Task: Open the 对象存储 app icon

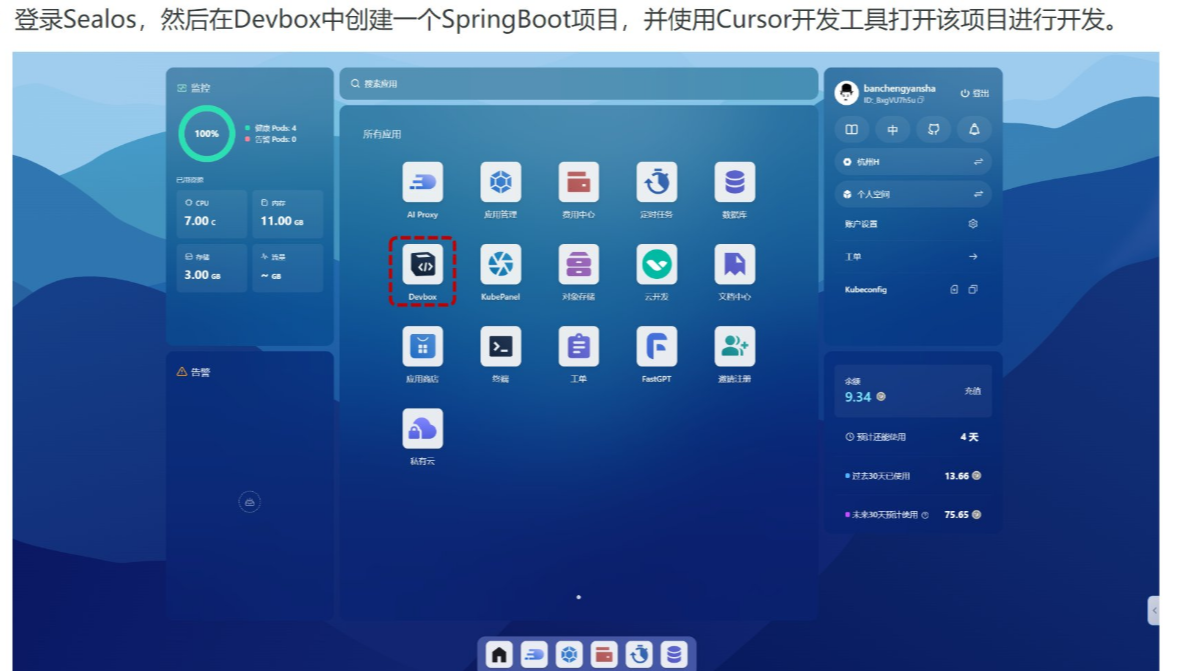Action: (579, 264)
